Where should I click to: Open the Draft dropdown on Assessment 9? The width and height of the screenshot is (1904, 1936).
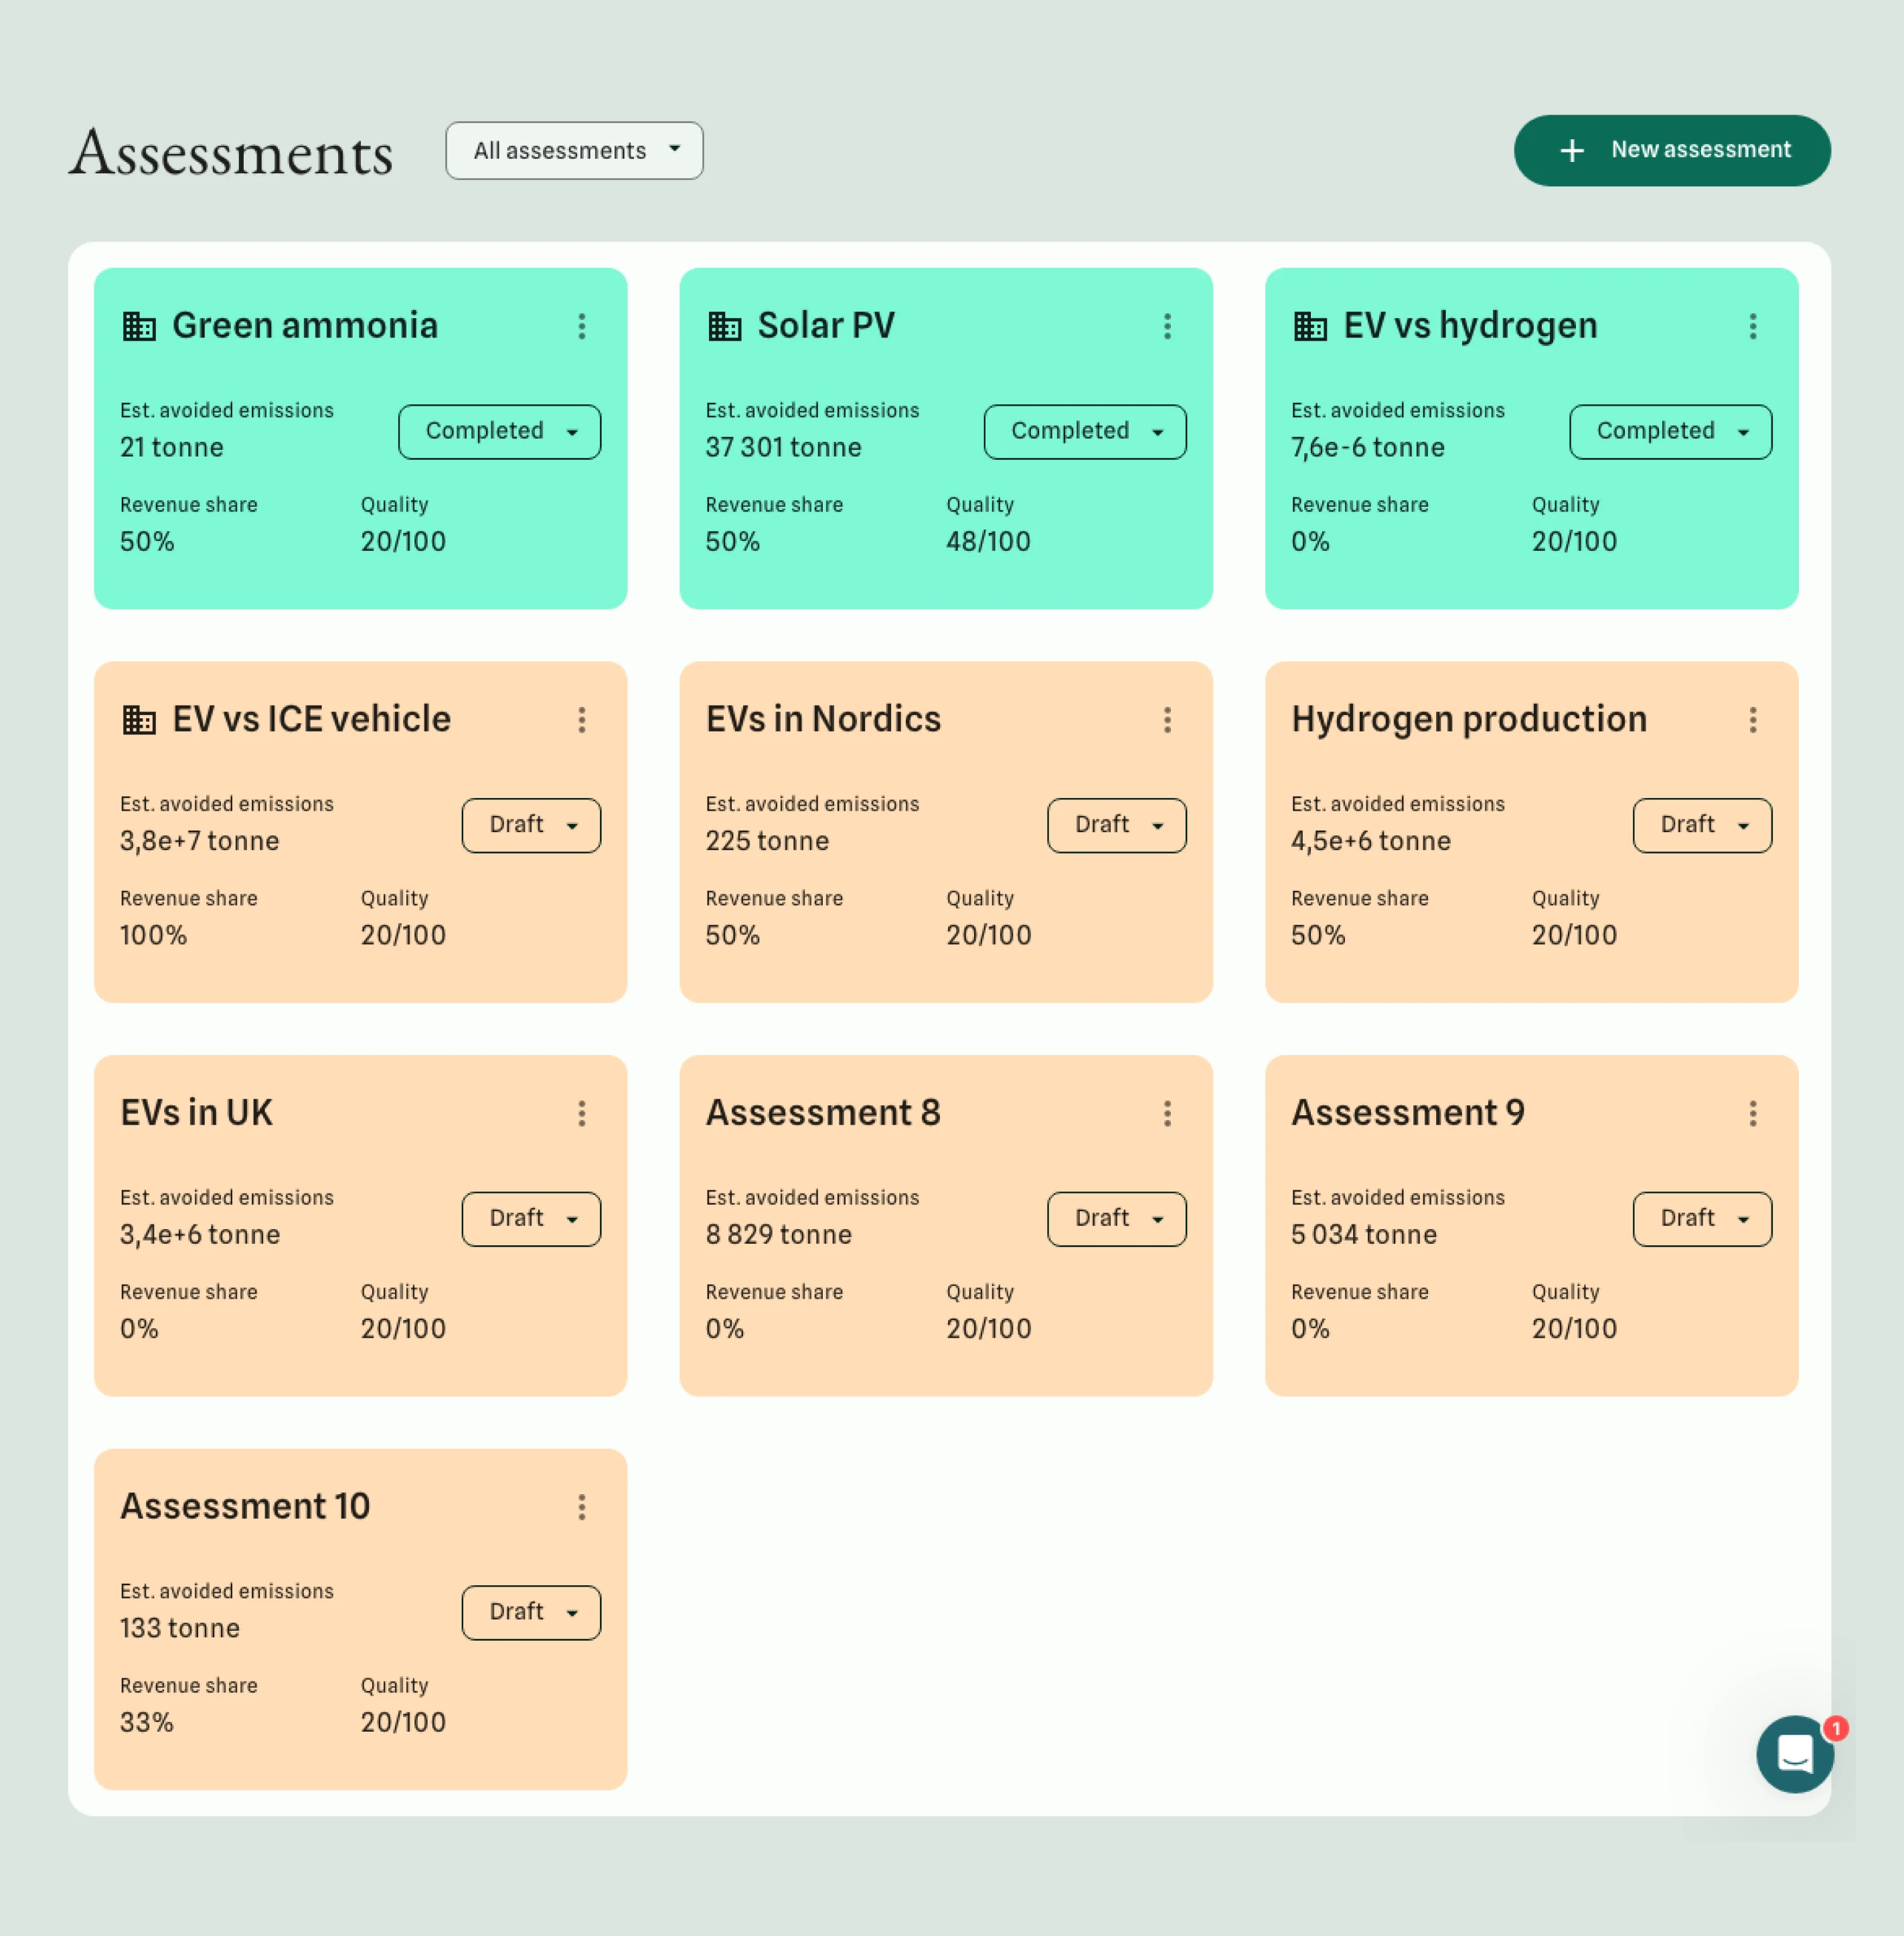tap(1701, 1219)
